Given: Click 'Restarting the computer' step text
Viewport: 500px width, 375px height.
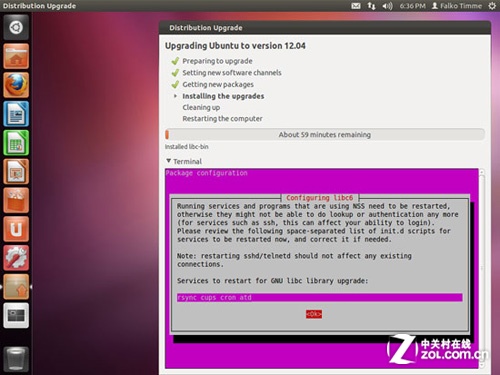Looking at the screenshot, I should point(222,119).
